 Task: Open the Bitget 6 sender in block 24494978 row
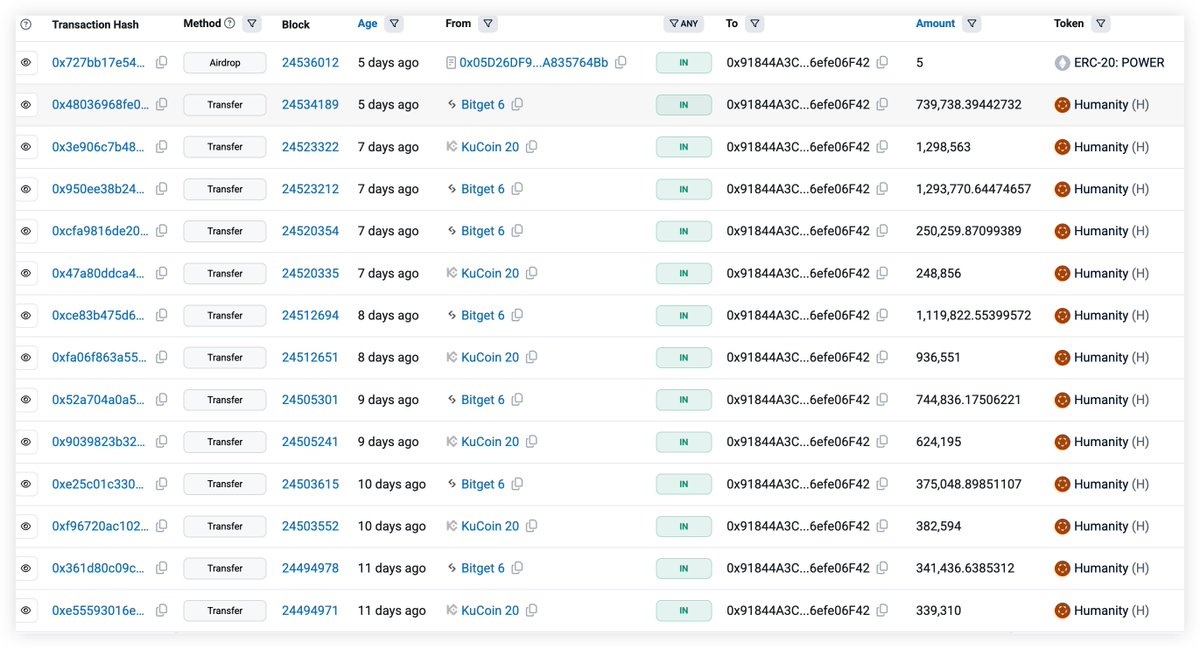tap(483, 568)
